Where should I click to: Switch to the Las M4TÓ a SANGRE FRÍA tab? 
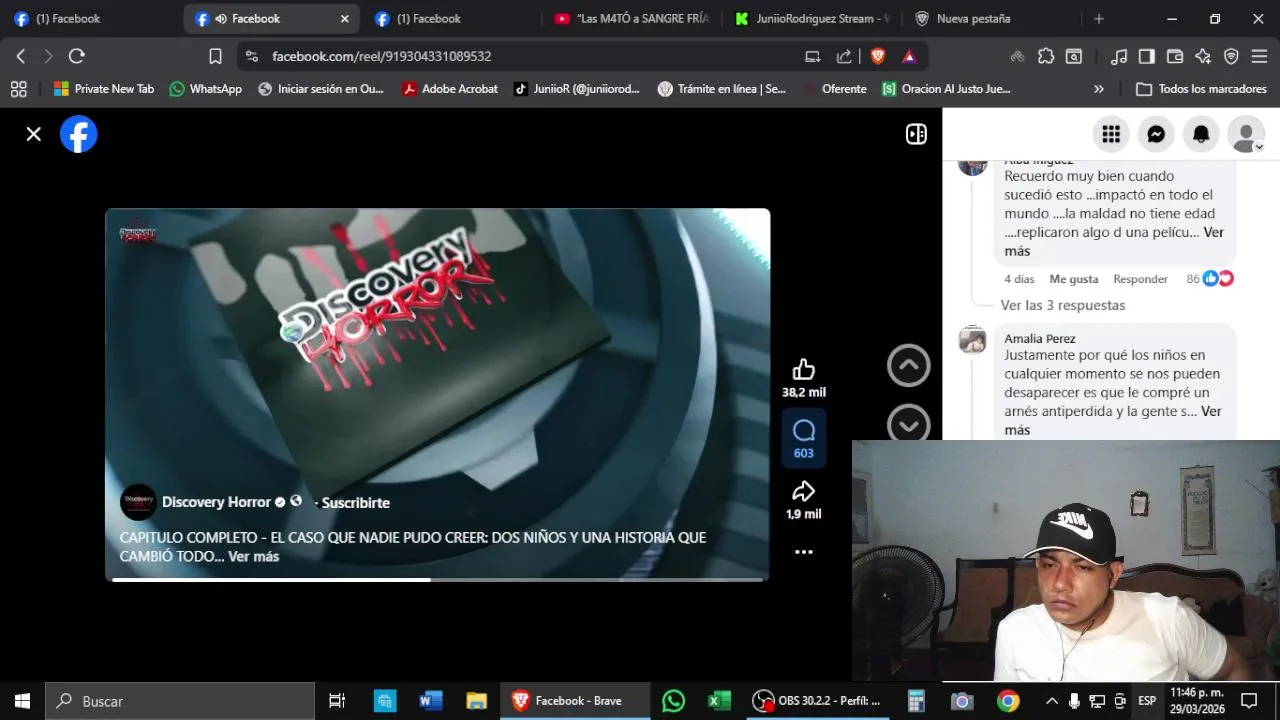[x=632, y=18]
